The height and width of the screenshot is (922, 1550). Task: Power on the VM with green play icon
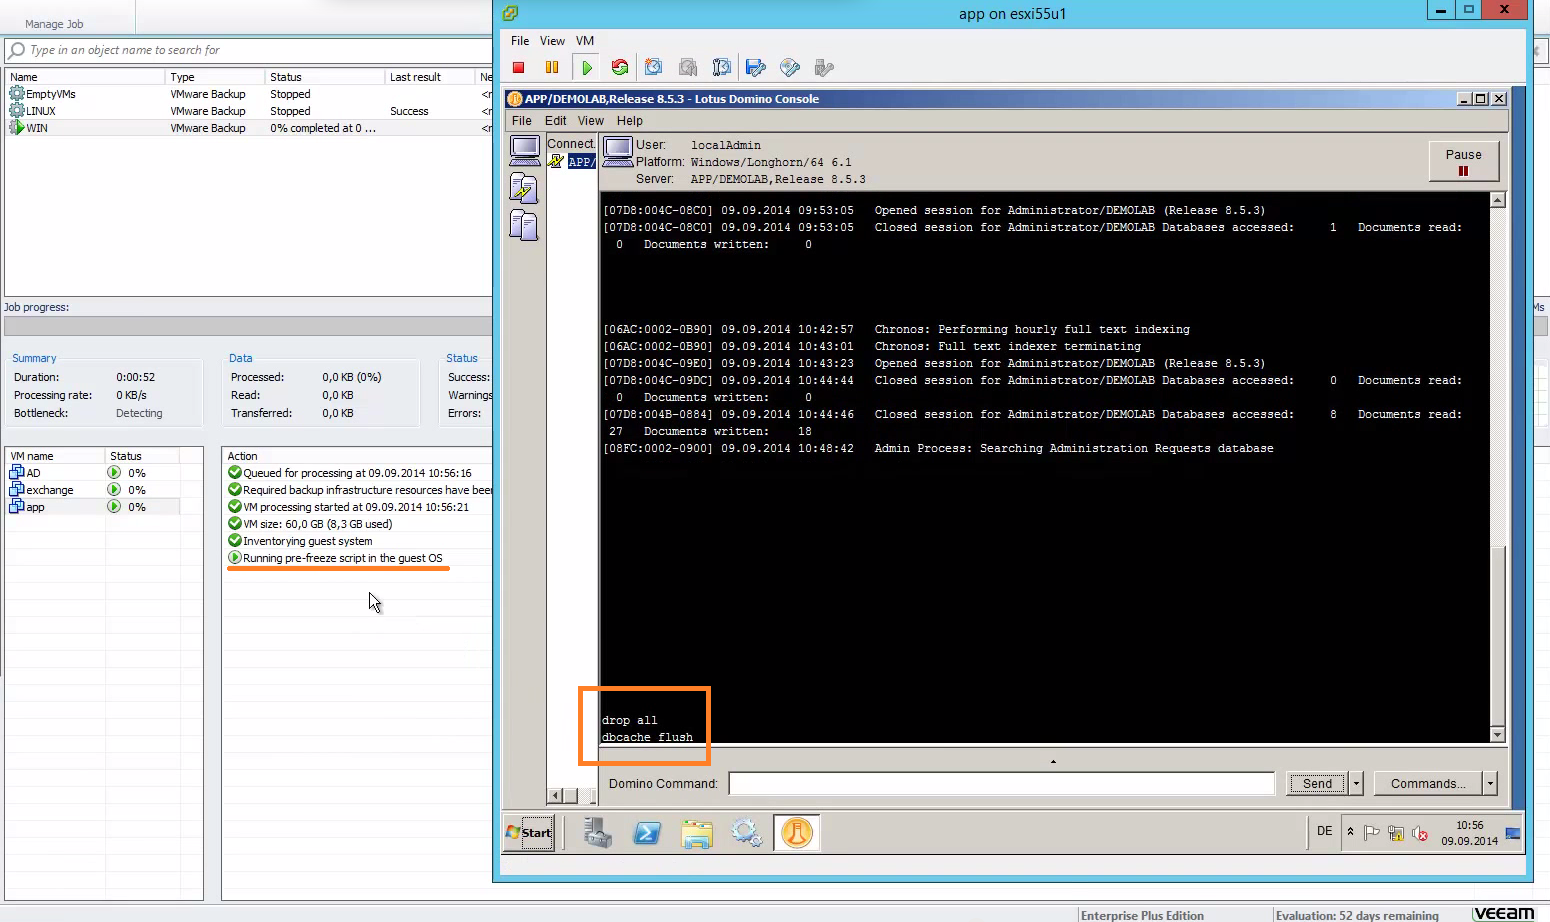tap(587, 68)
